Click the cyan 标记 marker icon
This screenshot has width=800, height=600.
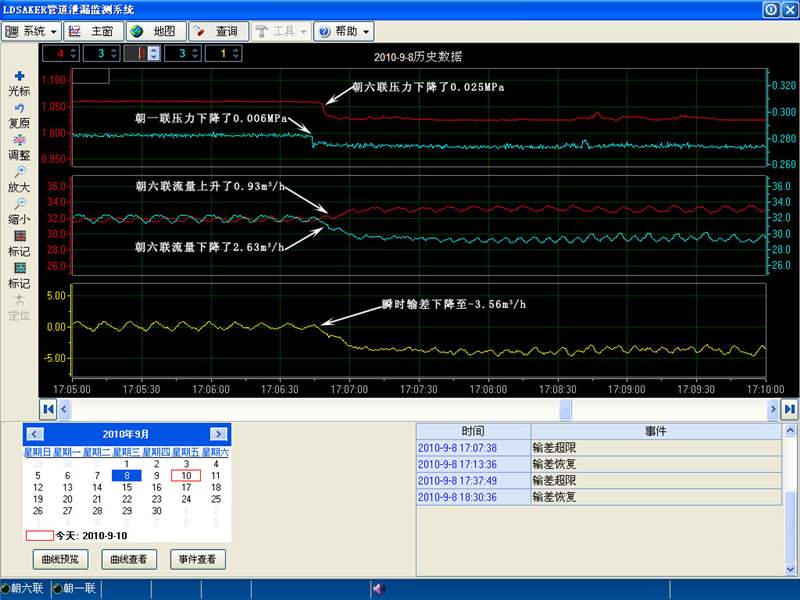(19, 268)
